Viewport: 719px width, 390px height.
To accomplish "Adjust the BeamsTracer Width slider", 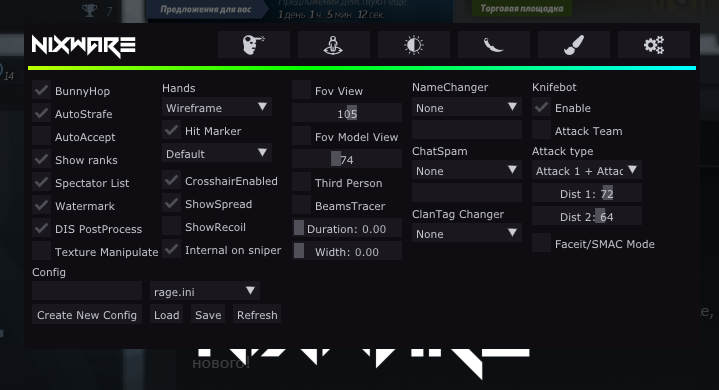I will pyautogui.click(x=347, y=251).
